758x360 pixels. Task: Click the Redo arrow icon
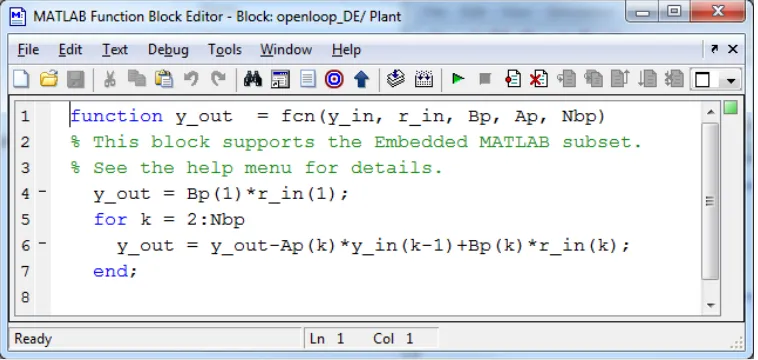point(219,79)
